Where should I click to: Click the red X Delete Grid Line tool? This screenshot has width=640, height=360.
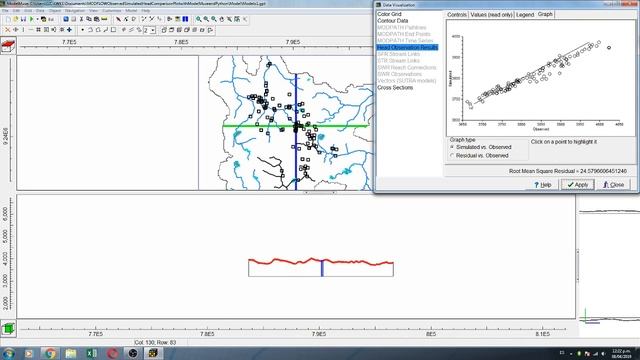coord(7,30)
